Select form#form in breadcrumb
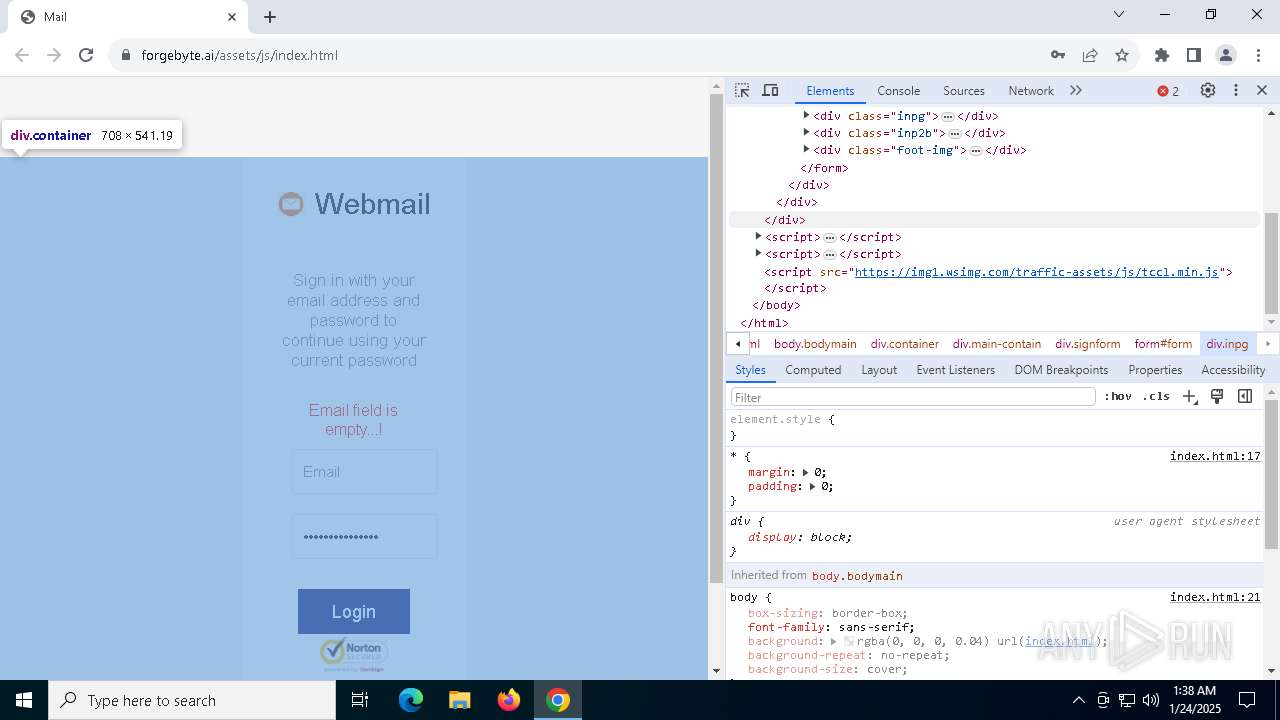Viewport: 1280px width, 720px height. point(1163,344)
